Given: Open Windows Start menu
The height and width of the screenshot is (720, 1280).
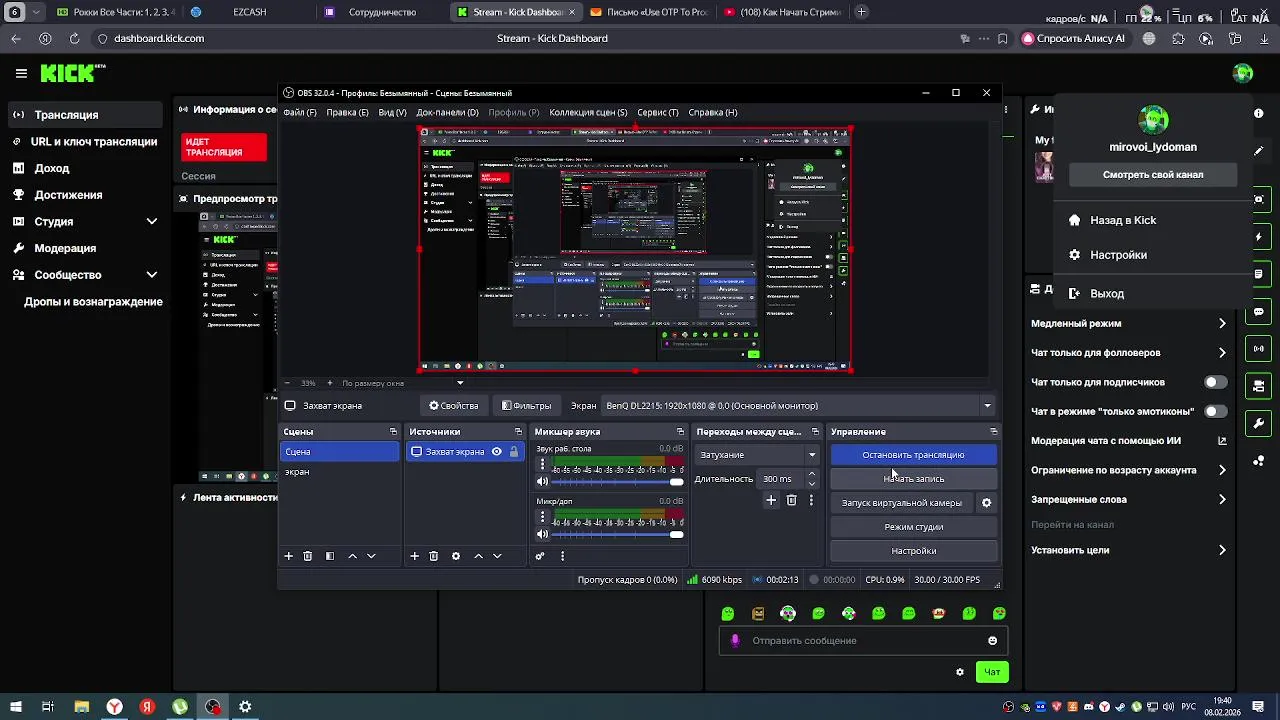Looking at the screenshot, I should pos(16,707).
